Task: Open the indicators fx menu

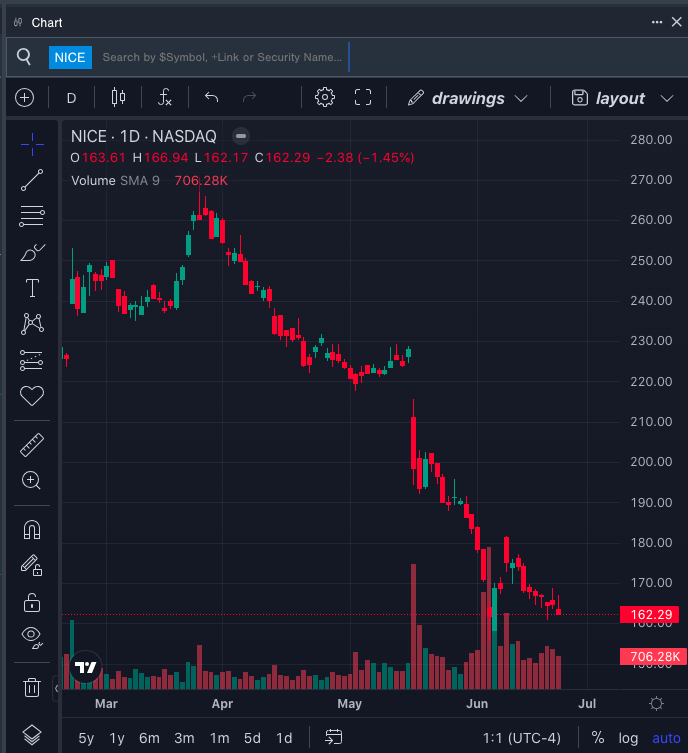Action: (165, 97)
